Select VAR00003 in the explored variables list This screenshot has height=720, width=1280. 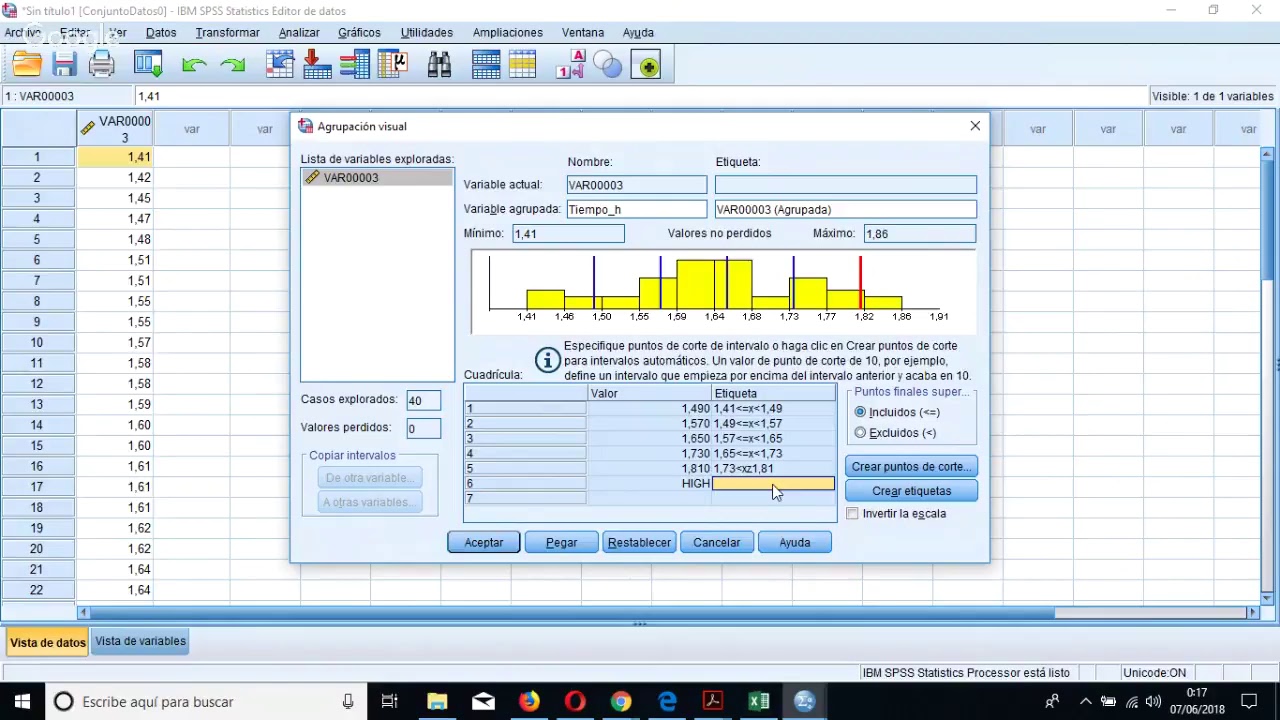377,178
